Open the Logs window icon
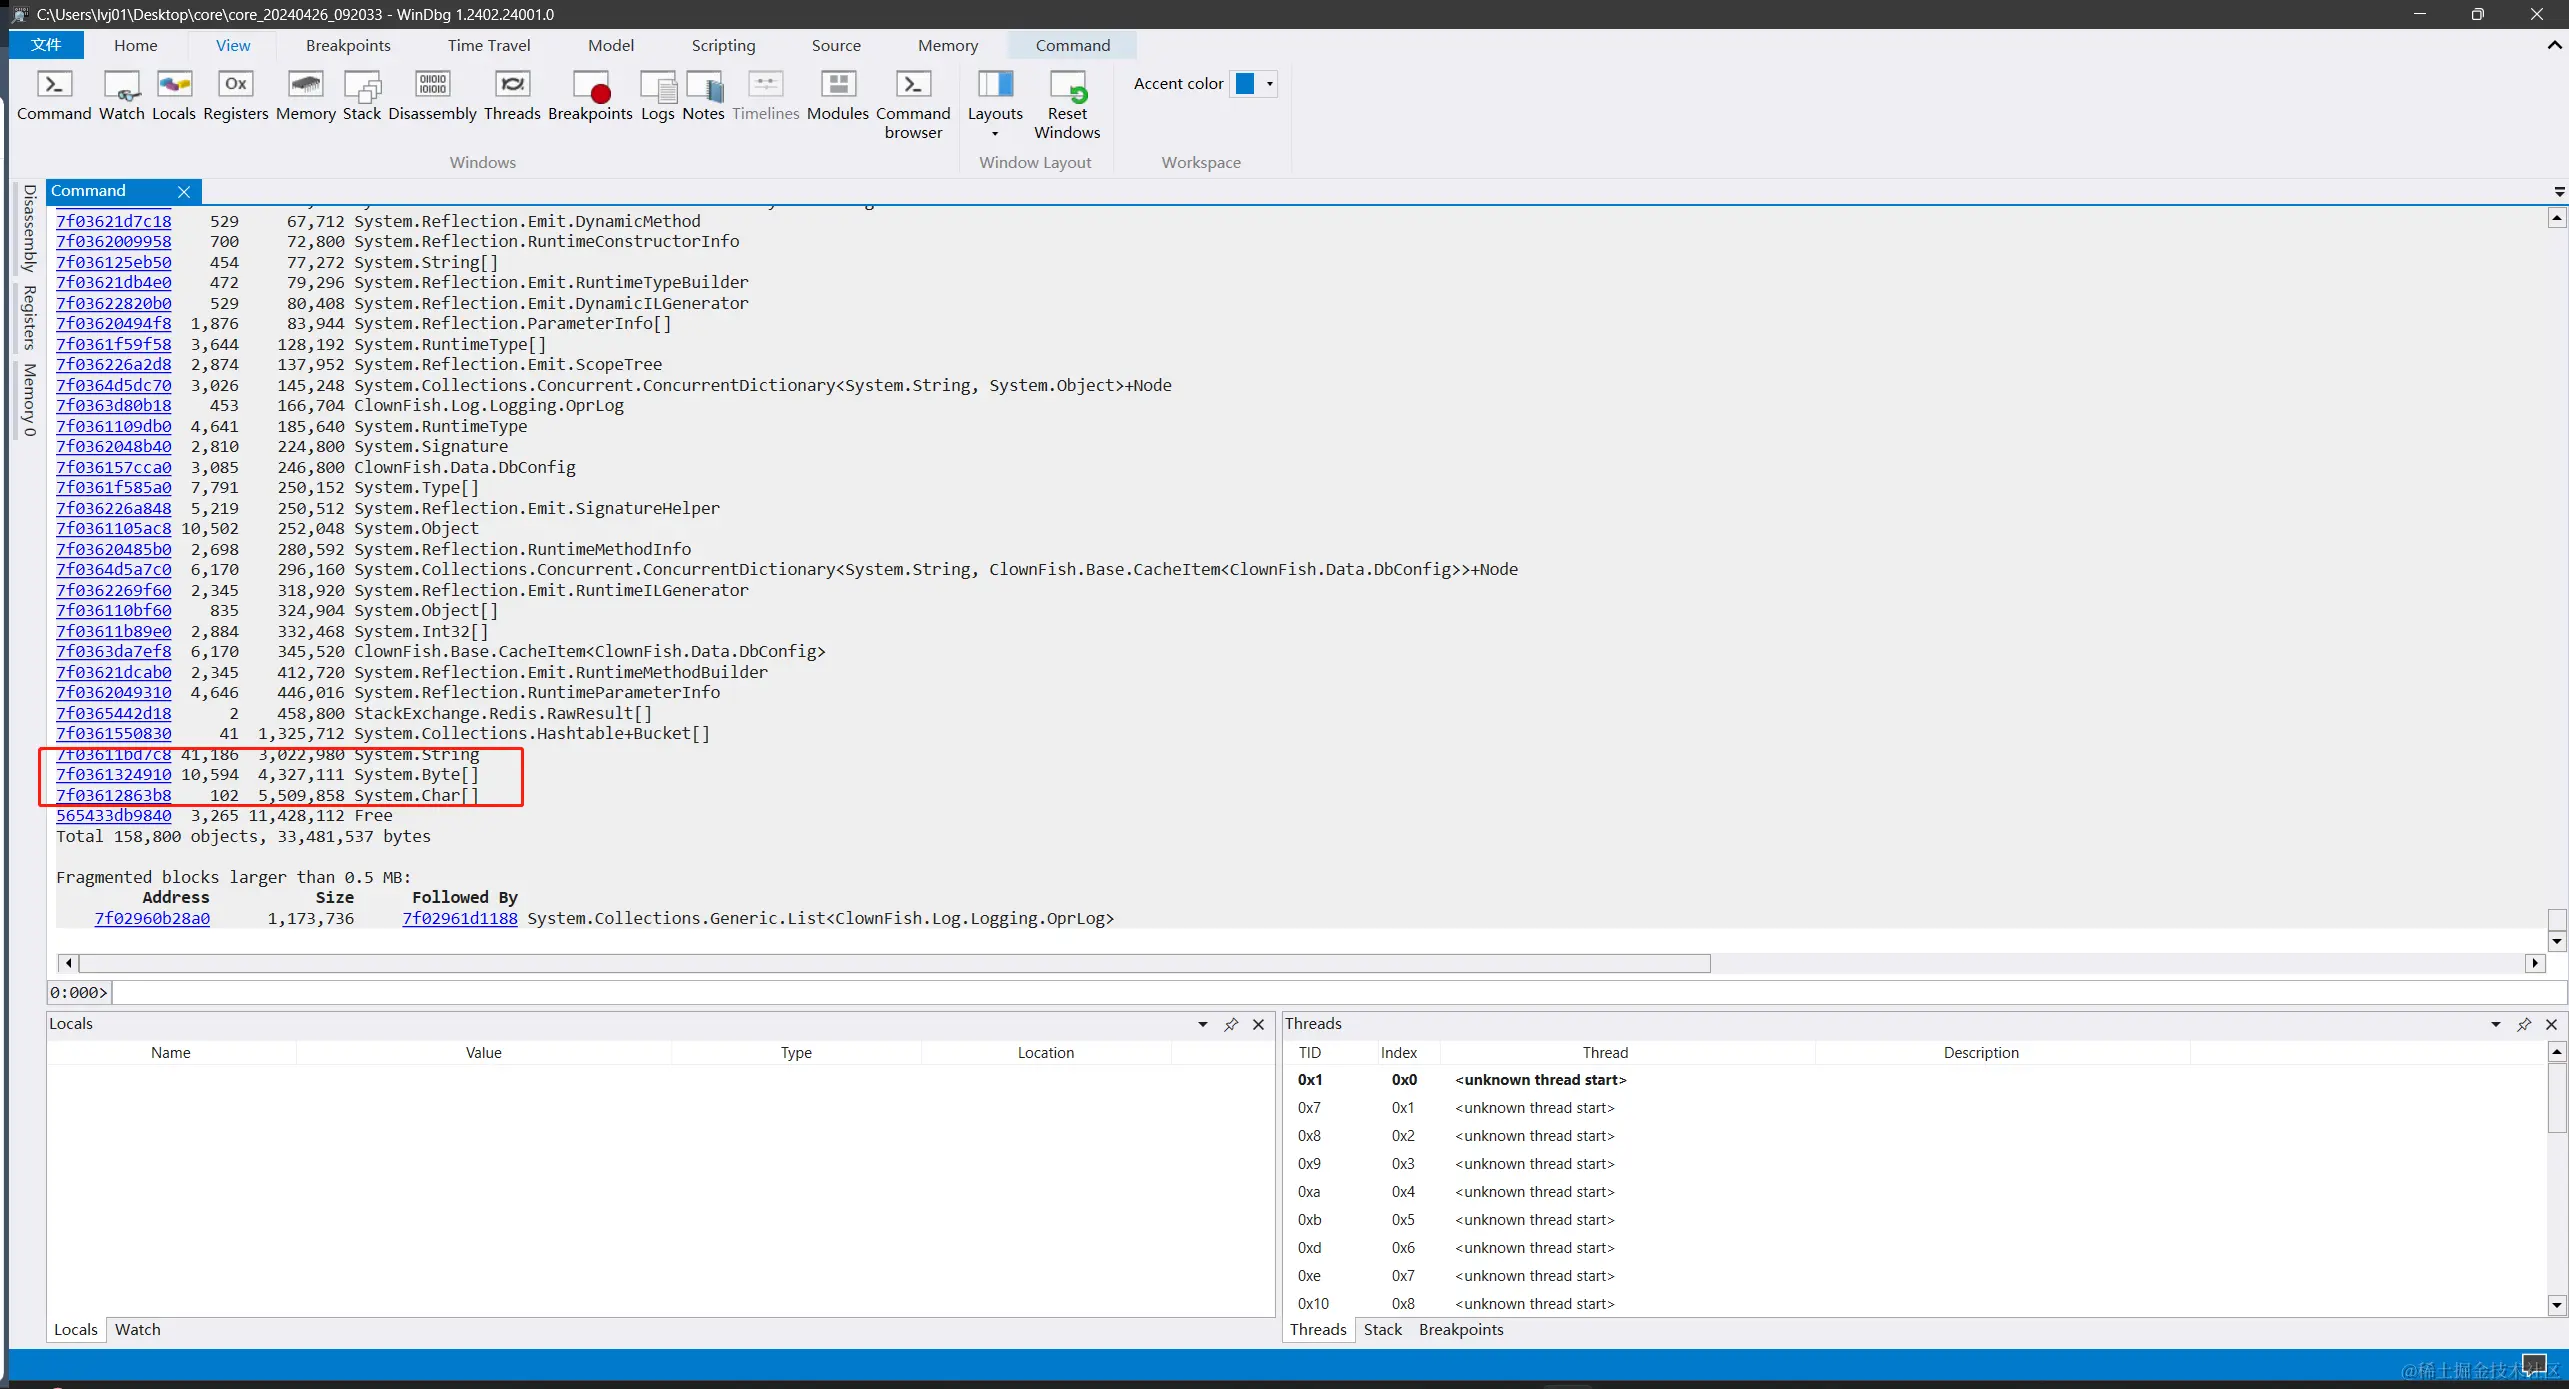Image resolution: width=2569 pixels, height=1389 pixels. (x=657, y=86)
